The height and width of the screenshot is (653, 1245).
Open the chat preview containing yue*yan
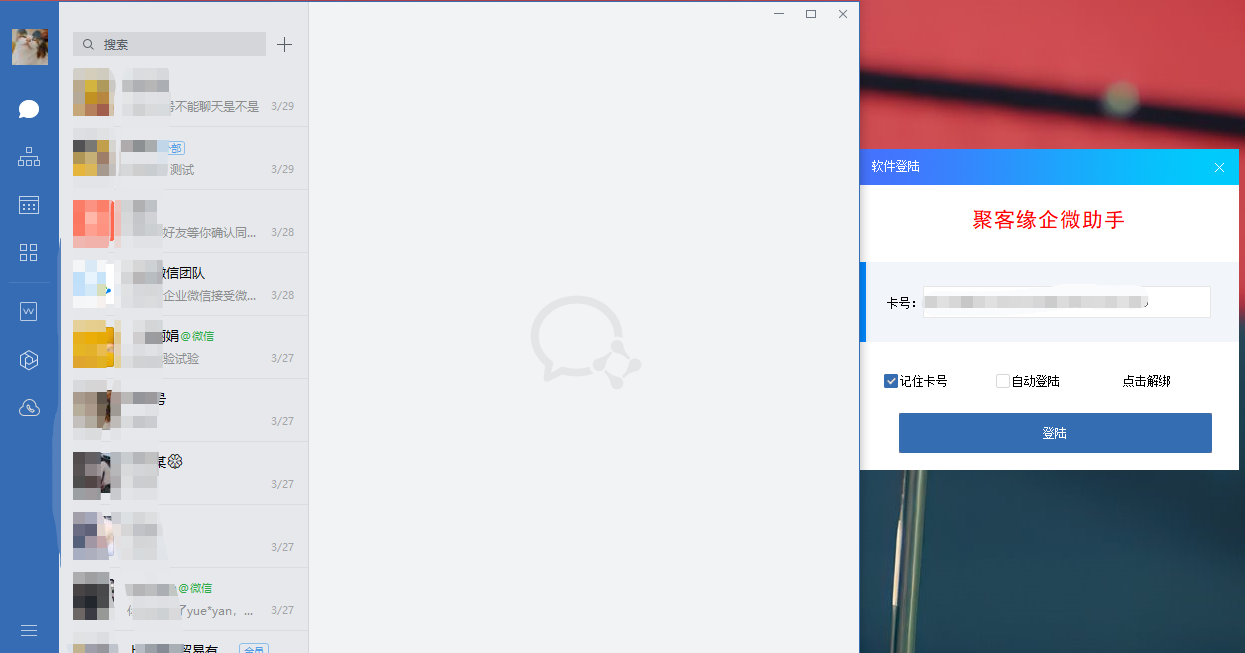click(184, 599)
